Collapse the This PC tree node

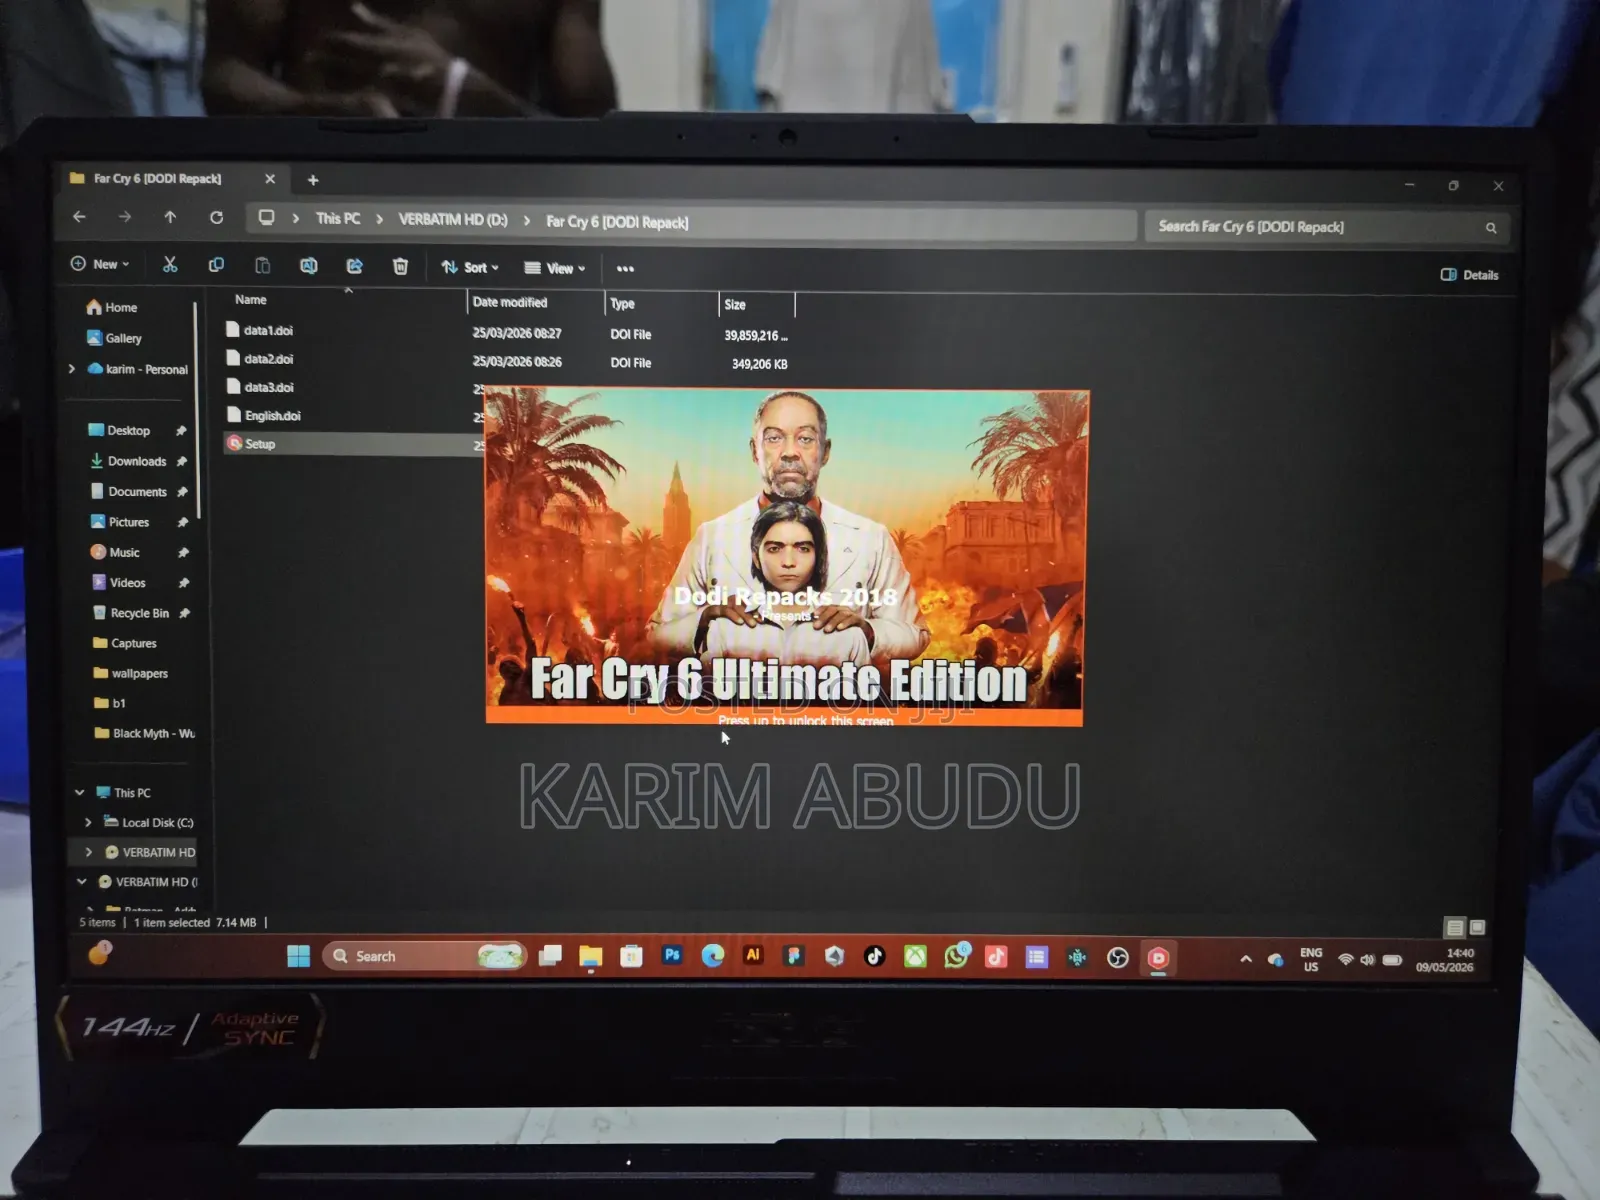80,792
